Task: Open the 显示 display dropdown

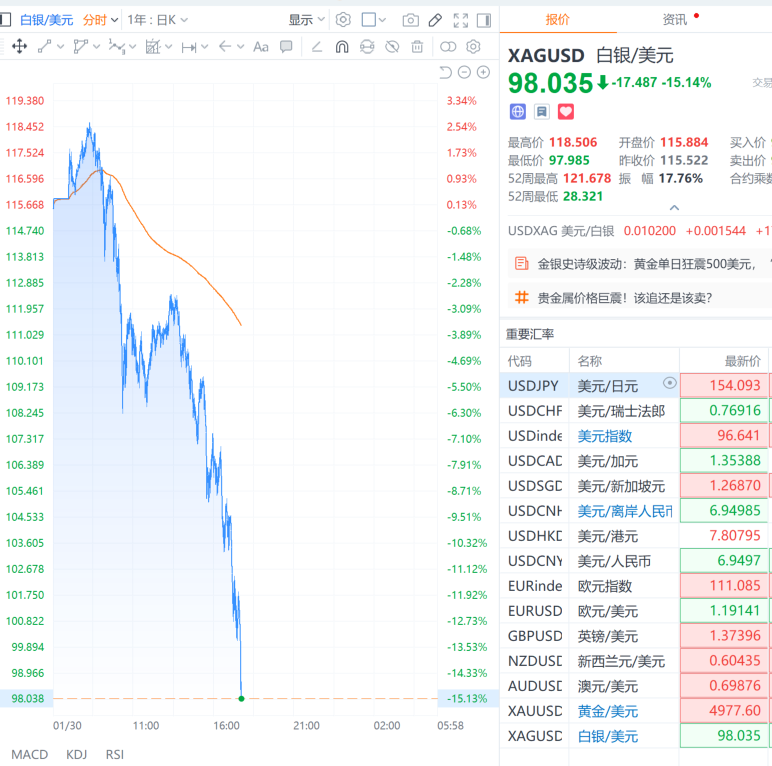Action: point(306,20)
